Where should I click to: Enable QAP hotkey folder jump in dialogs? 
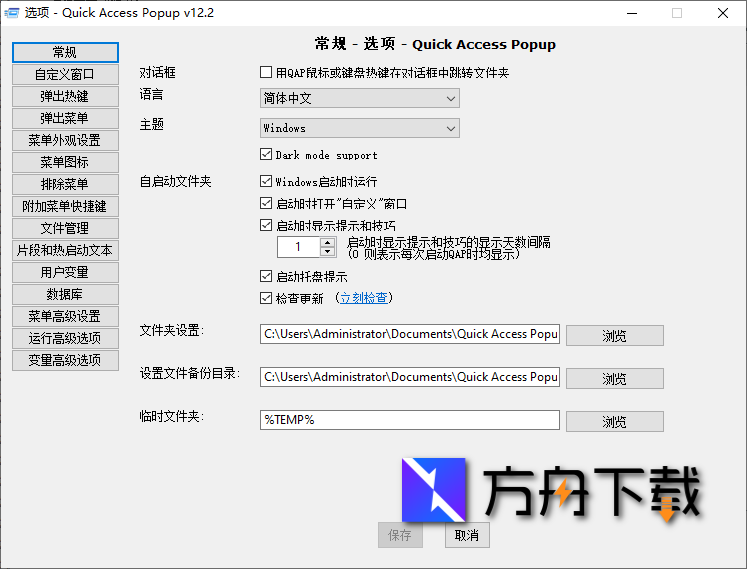266,72
